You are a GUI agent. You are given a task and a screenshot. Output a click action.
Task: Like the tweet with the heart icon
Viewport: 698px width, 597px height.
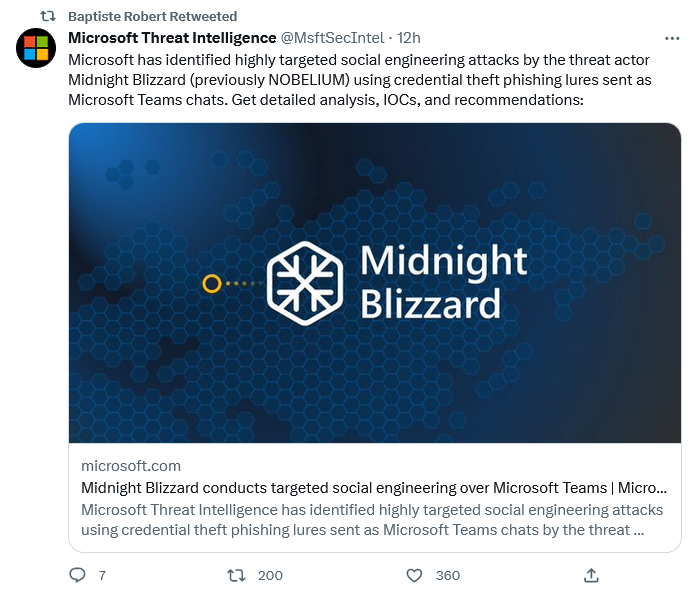click(414, 575)
